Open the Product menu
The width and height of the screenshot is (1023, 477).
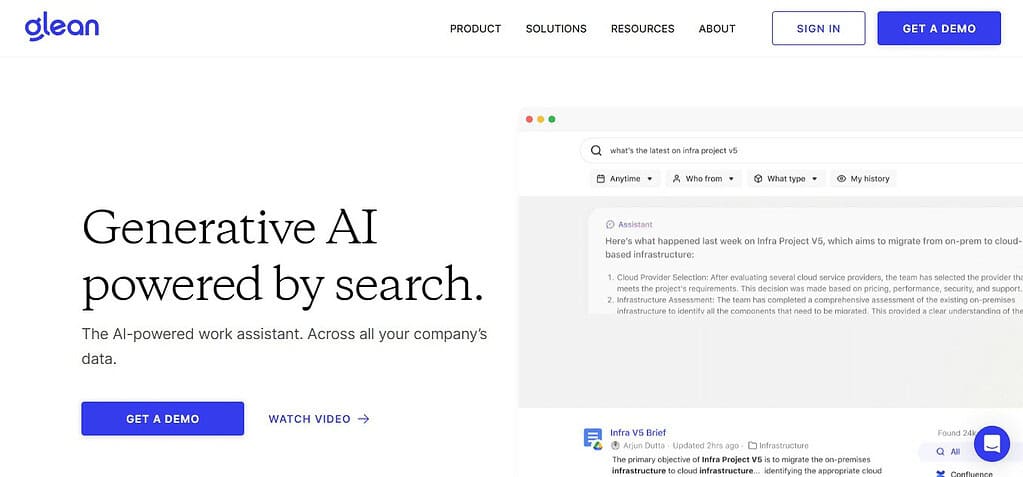pyautogui.click(x=476, y=29)
